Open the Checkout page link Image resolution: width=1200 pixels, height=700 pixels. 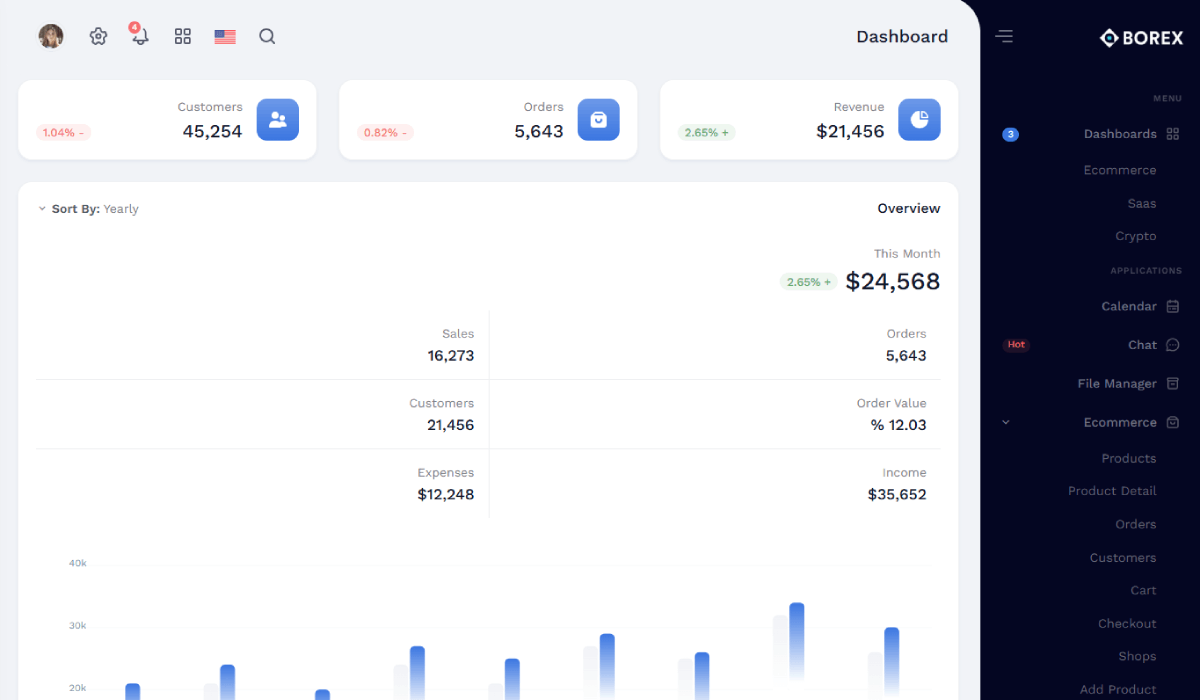1127,623
